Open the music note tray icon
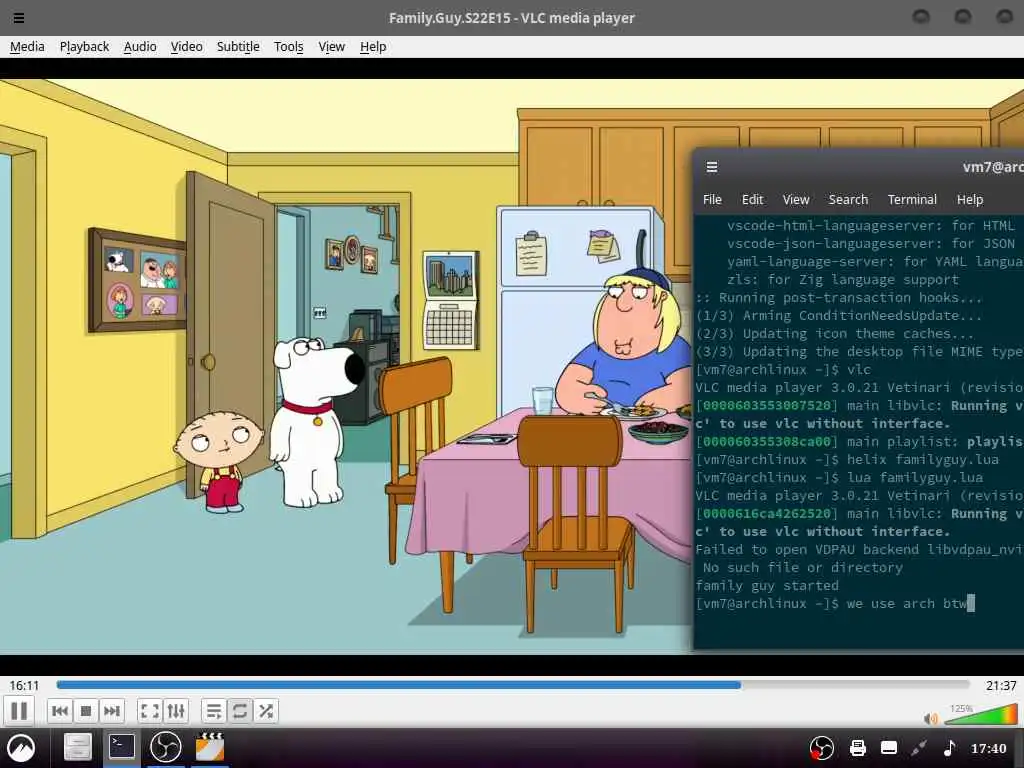Image resolution: width=1024 pixels, height=768 pixels. (950, 747)
